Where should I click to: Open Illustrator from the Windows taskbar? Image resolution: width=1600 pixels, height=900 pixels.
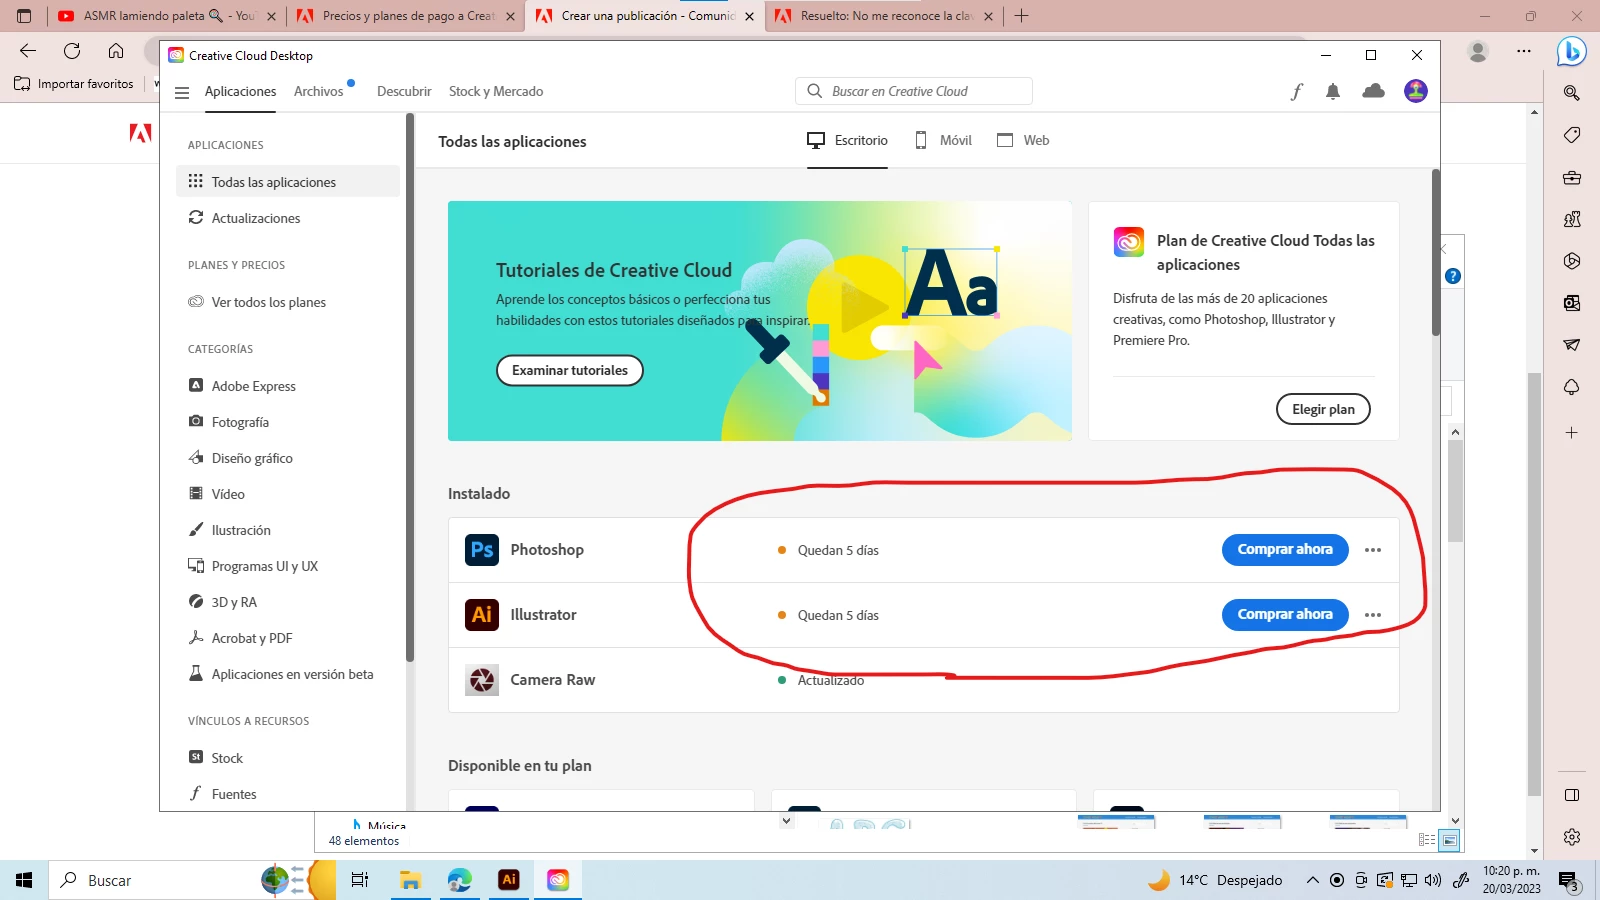point(509,880)
